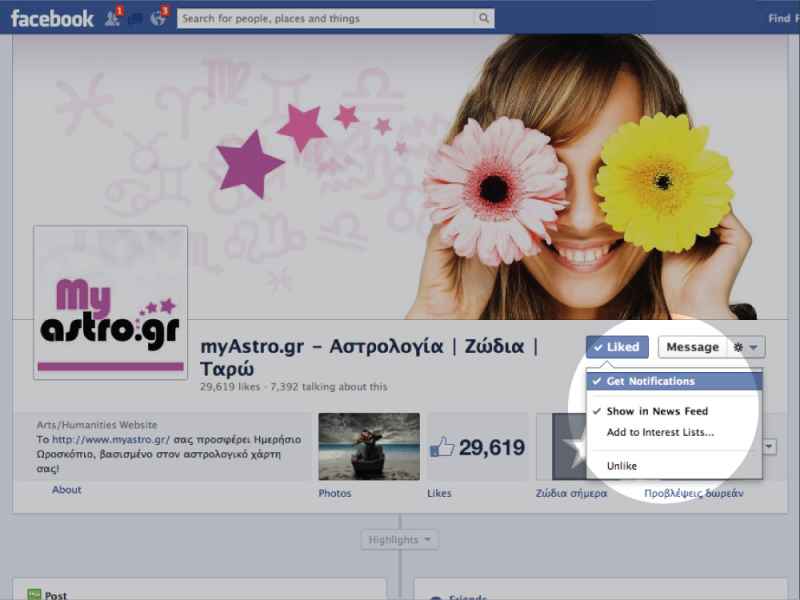Click the Find Friends link
Screen dimensions: 800x600
tap(784, 19)
